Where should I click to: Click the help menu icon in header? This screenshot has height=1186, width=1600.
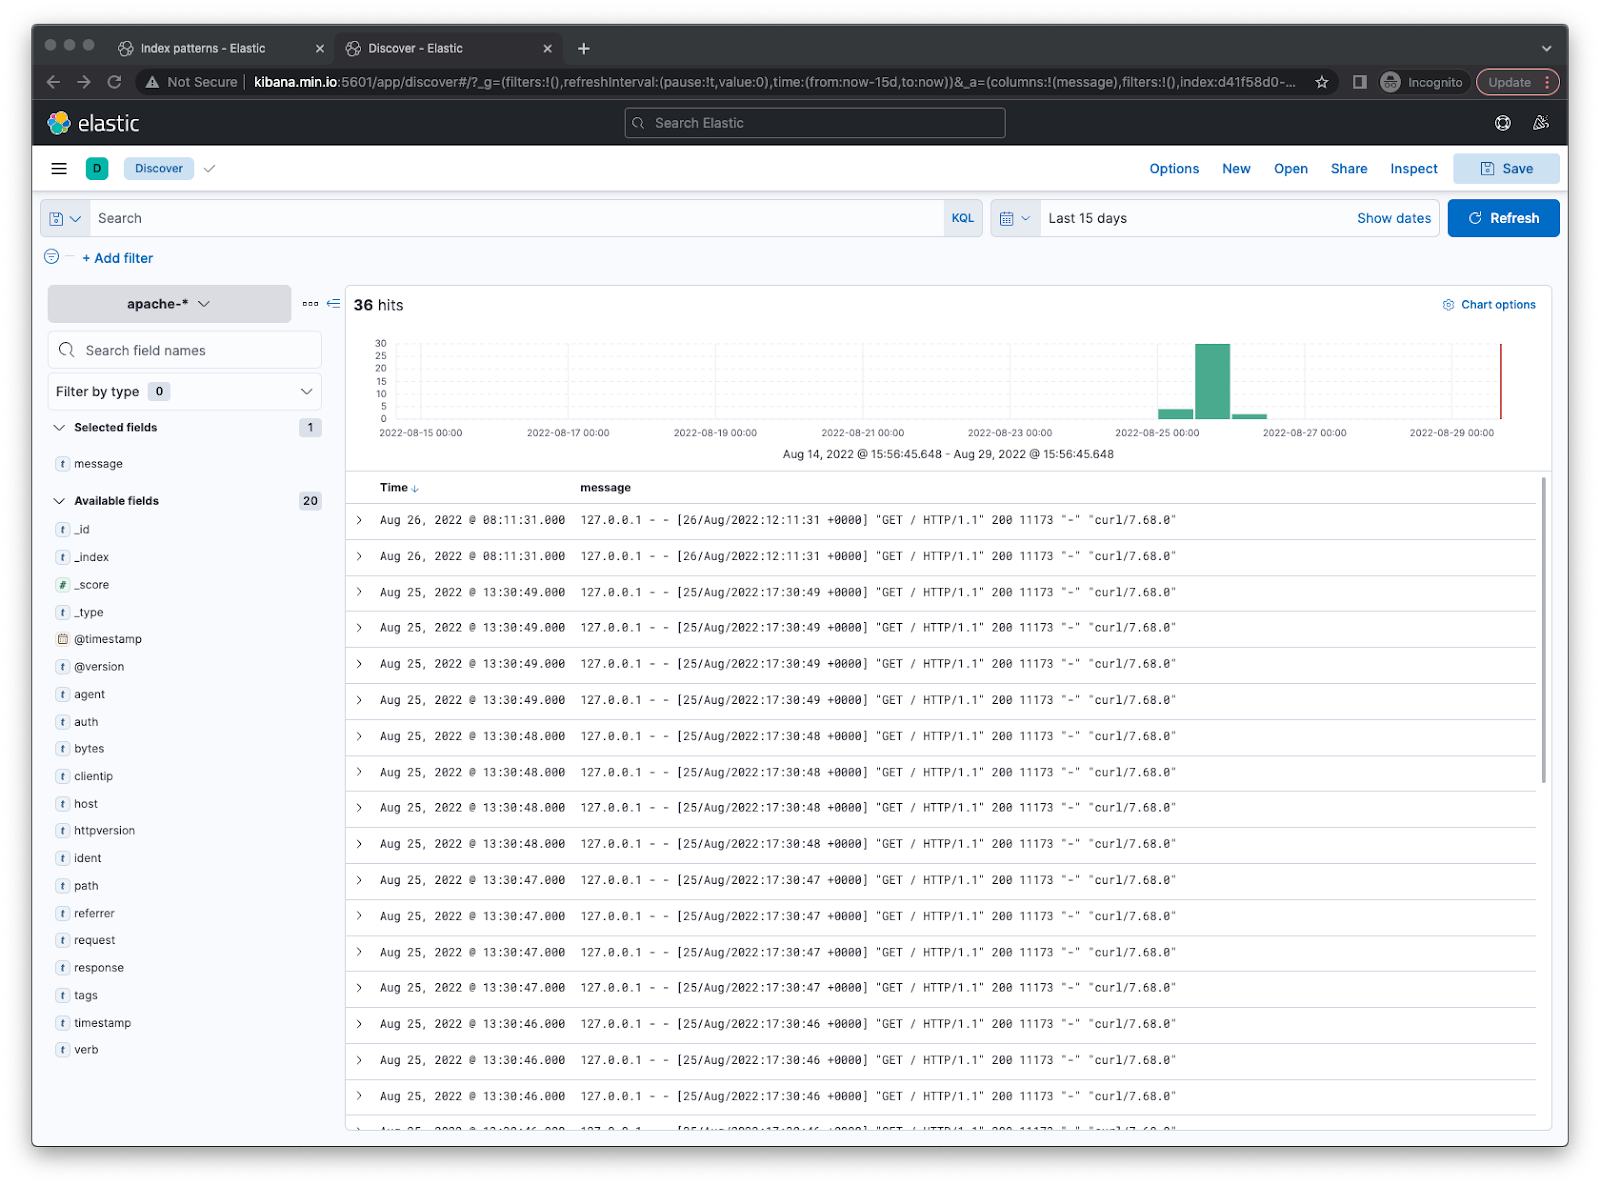click(1502, 123)
